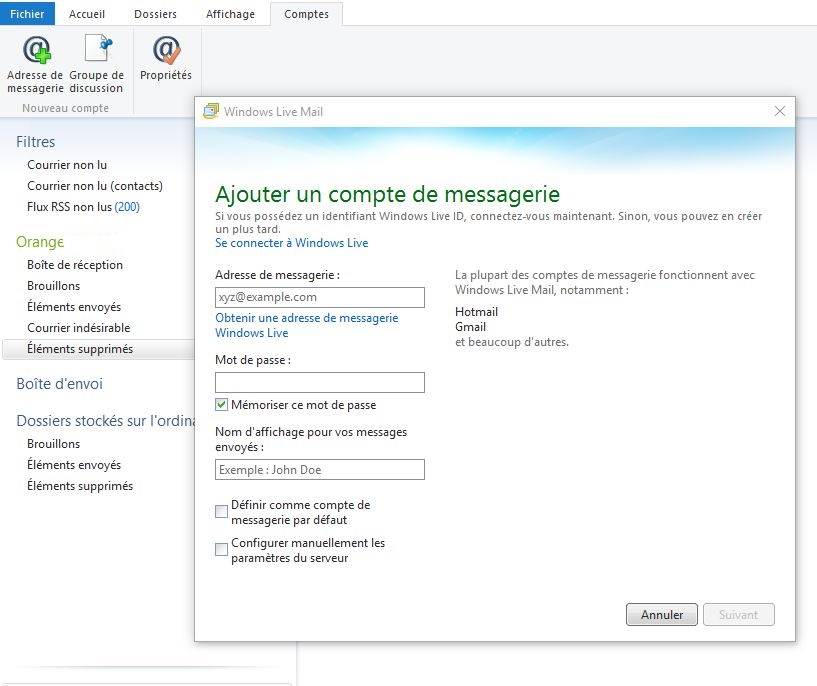Image resolution: width=817 pixels, height=686 pixels.
Task: Open Courrier non lu (contacts) filter
Action: click(x=95, y=186)
